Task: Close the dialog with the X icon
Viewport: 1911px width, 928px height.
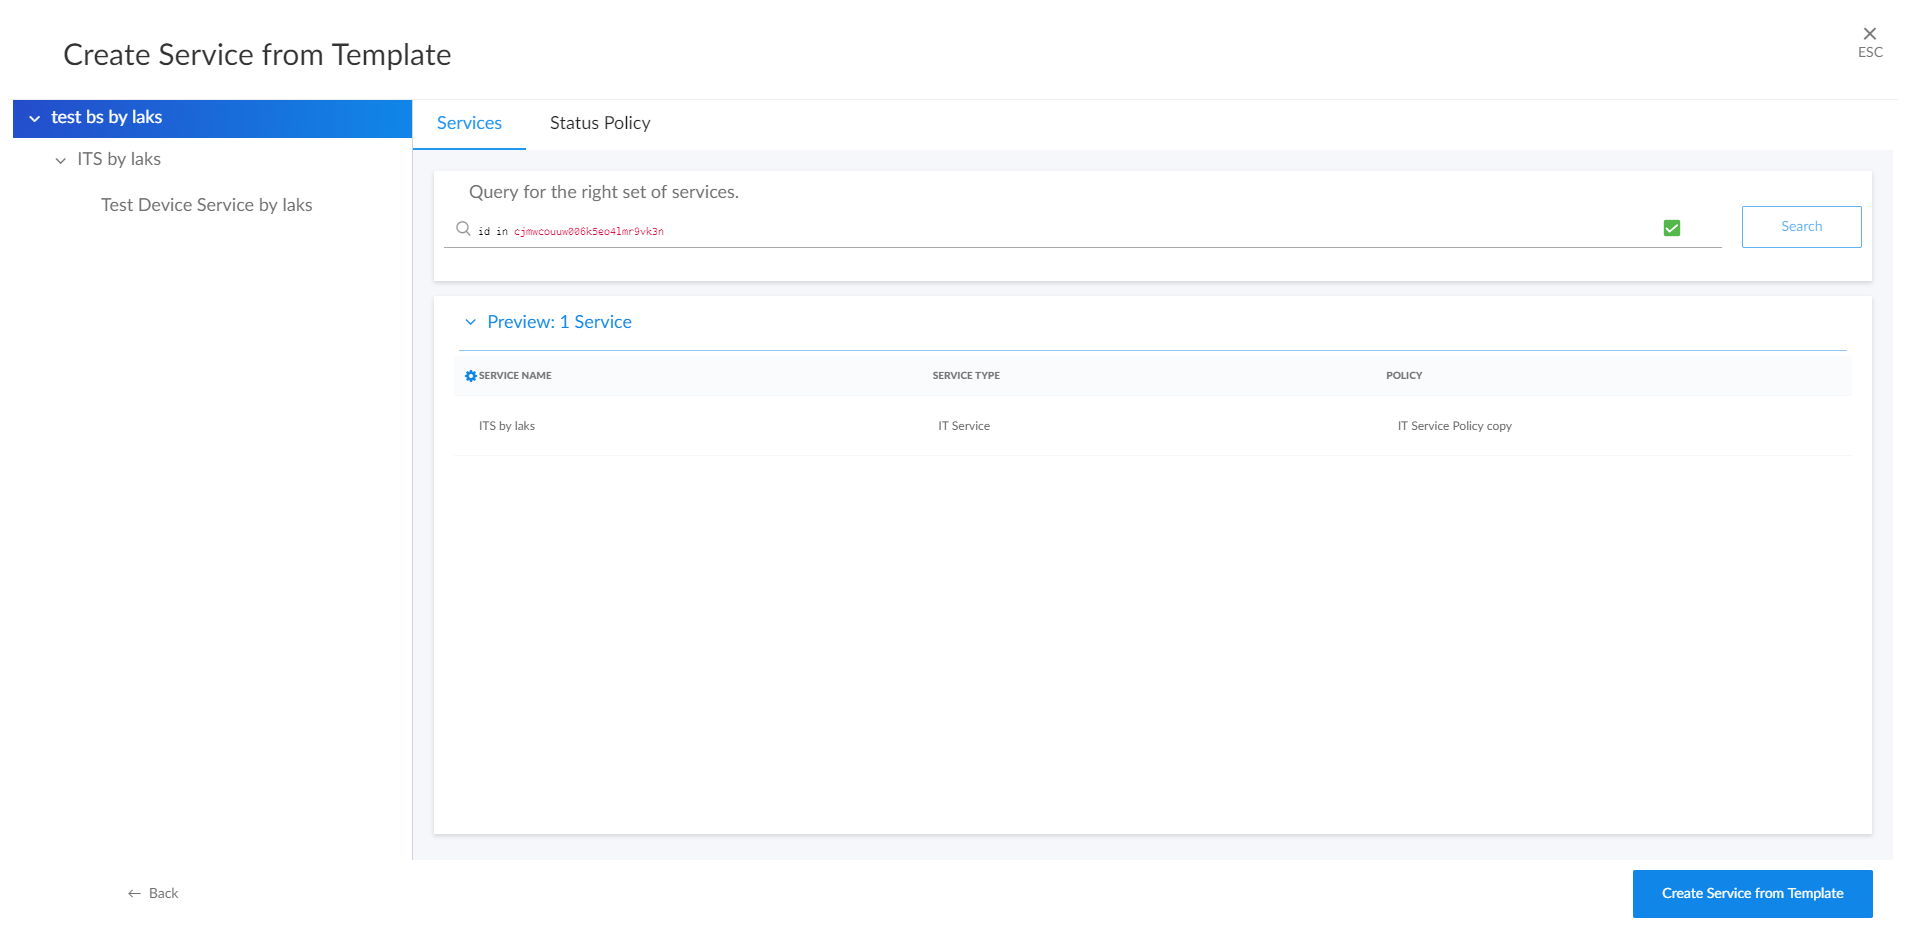Action: [1869, 34]
